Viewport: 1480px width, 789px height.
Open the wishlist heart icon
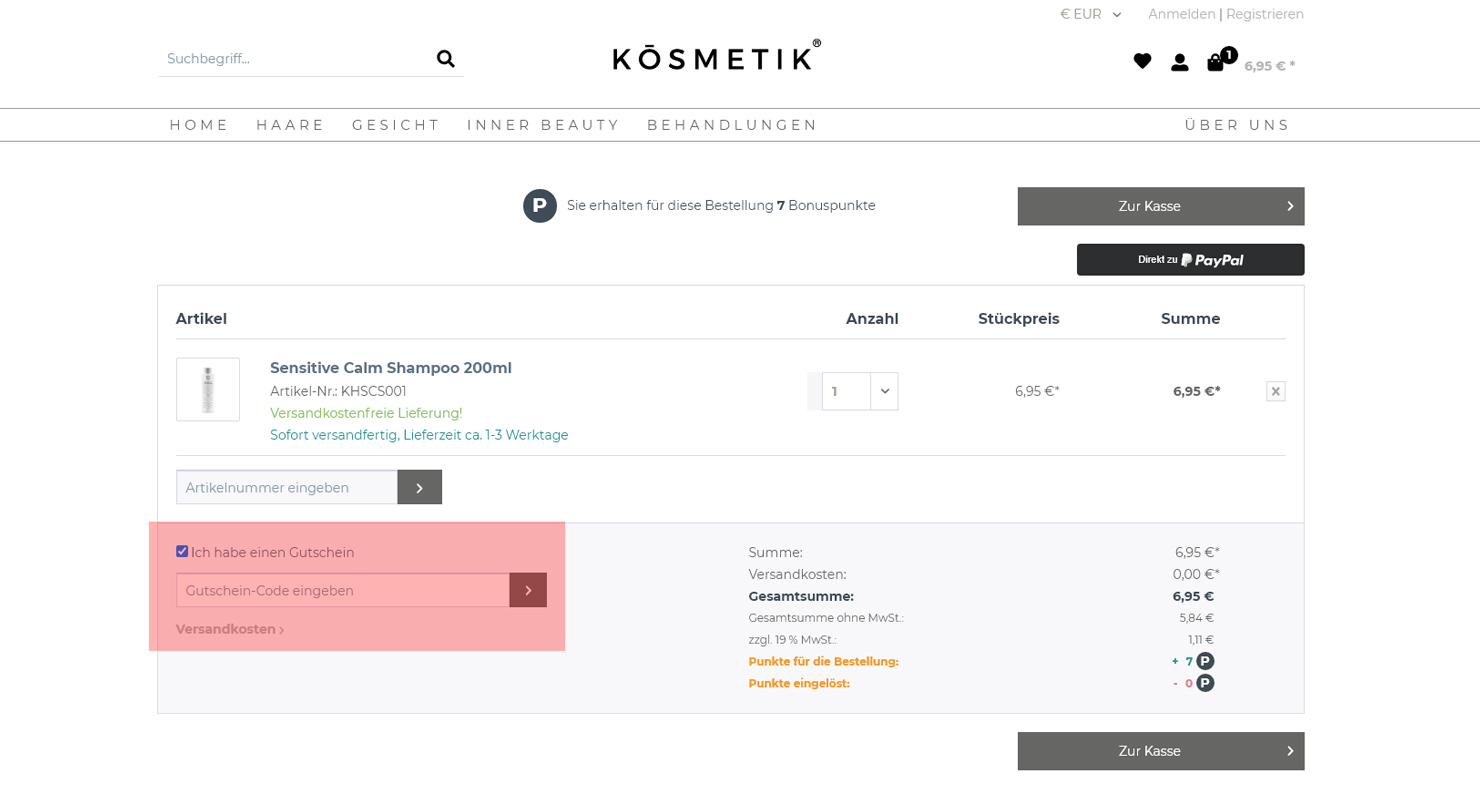[1142, 61]
